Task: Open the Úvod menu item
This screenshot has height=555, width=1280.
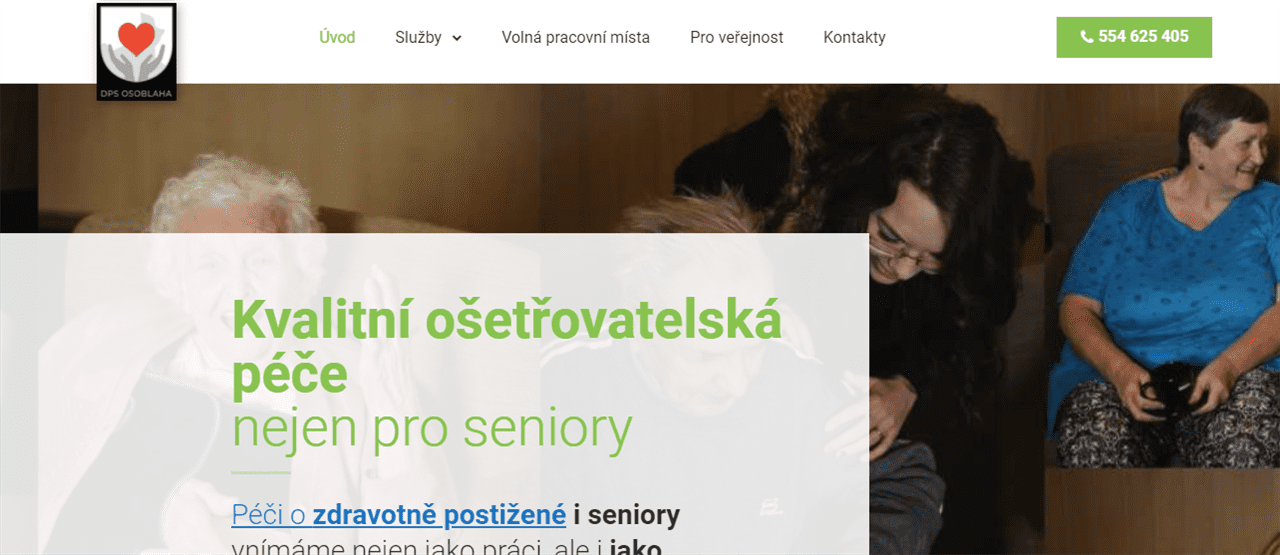Action: pos(337,37)
